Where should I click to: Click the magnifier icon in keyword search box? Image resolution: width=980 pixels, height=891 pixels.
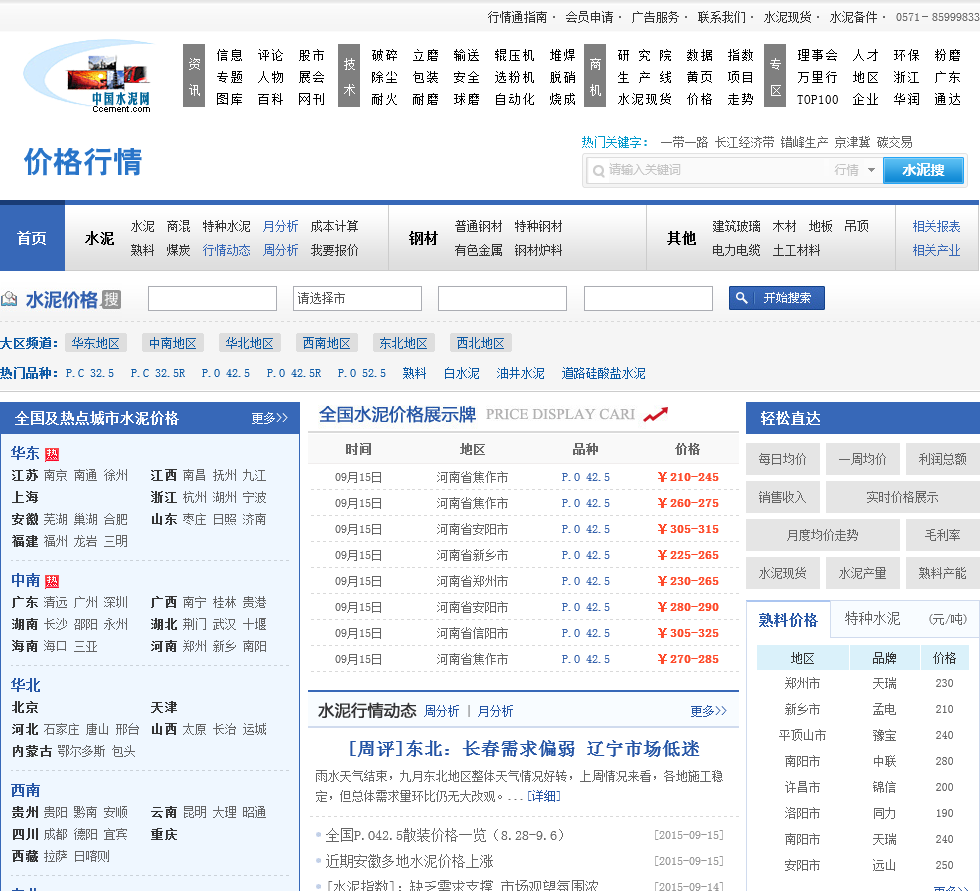(x=598, y=171)
